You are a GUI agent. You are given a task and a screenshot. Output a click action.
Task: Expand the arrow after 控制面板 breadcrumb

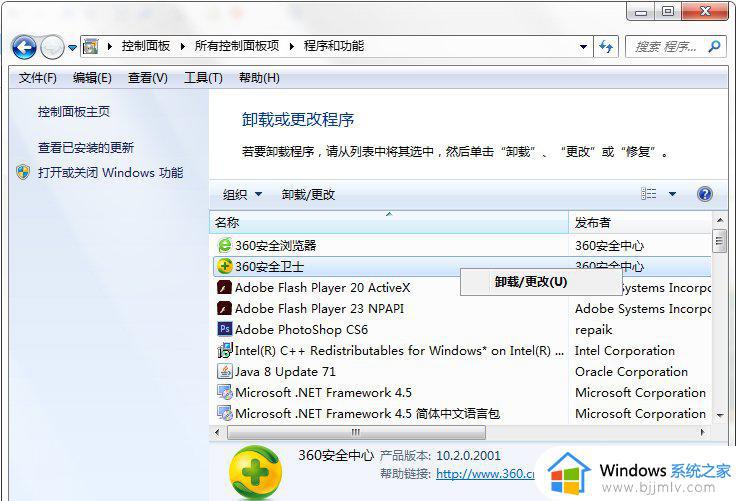182,46
